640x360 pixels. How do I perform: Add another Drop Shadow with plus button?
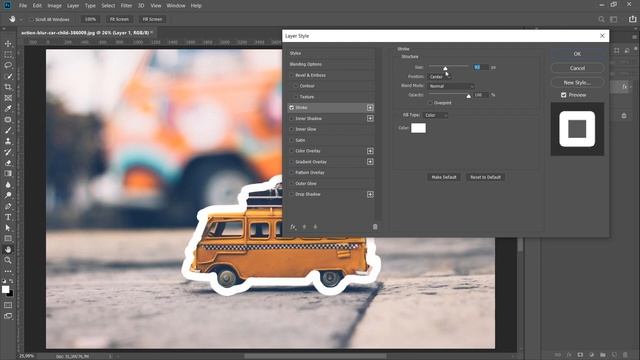370,194
